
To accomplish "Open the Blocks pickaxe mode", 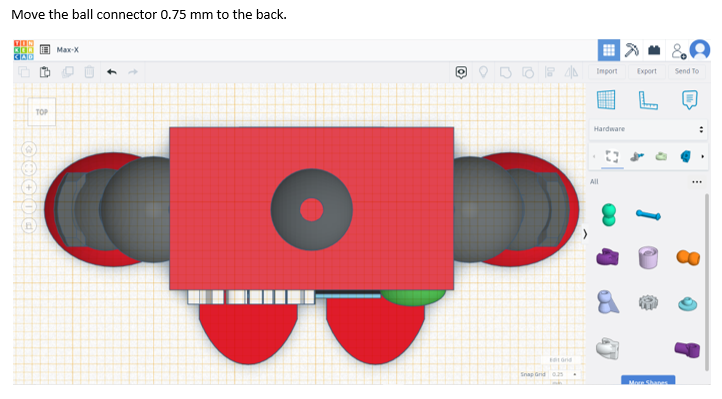I will tap(632, 50).
